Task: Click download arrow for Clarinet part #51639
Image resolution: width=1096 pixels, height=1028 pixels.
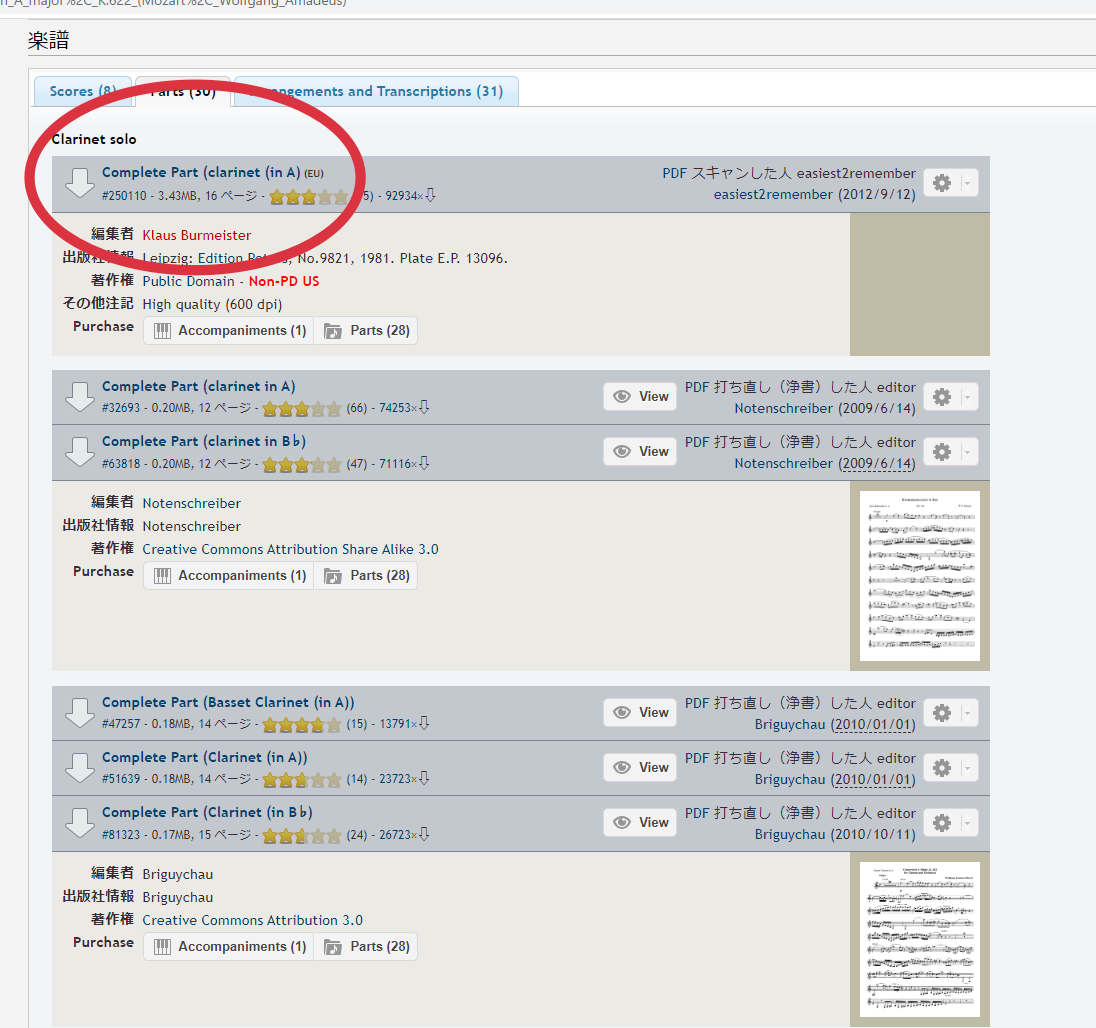Action: 79,768
